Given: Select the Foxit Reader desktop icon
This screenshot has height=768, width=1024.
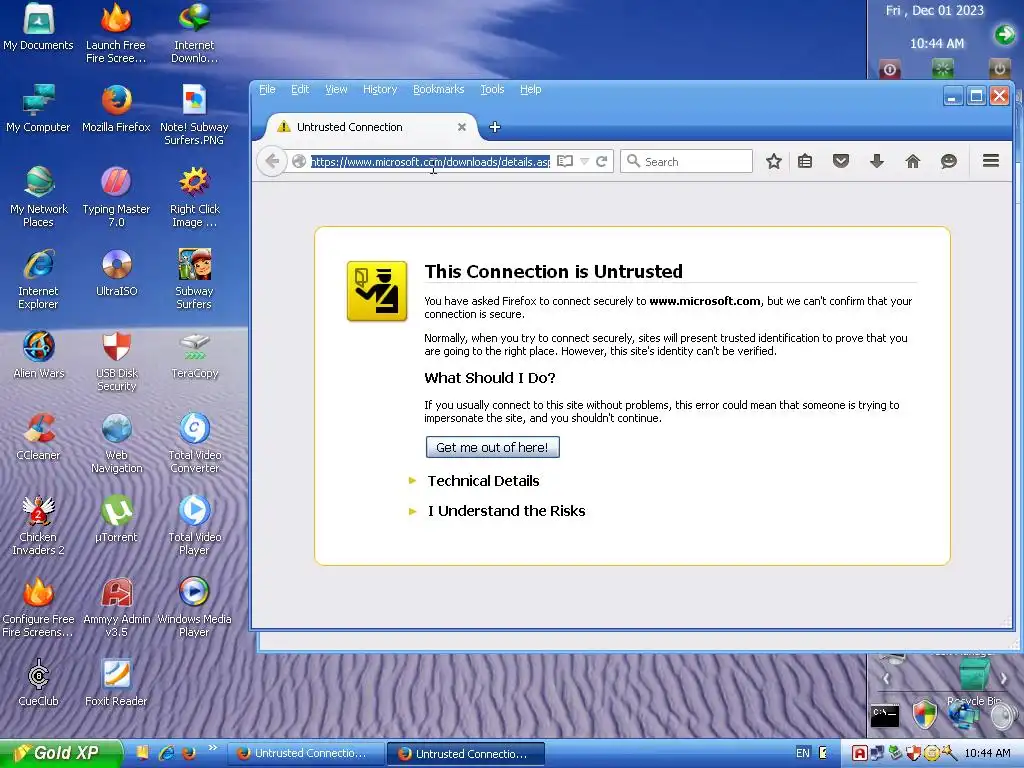Looking at the screenshot, I should pos(116,682).
